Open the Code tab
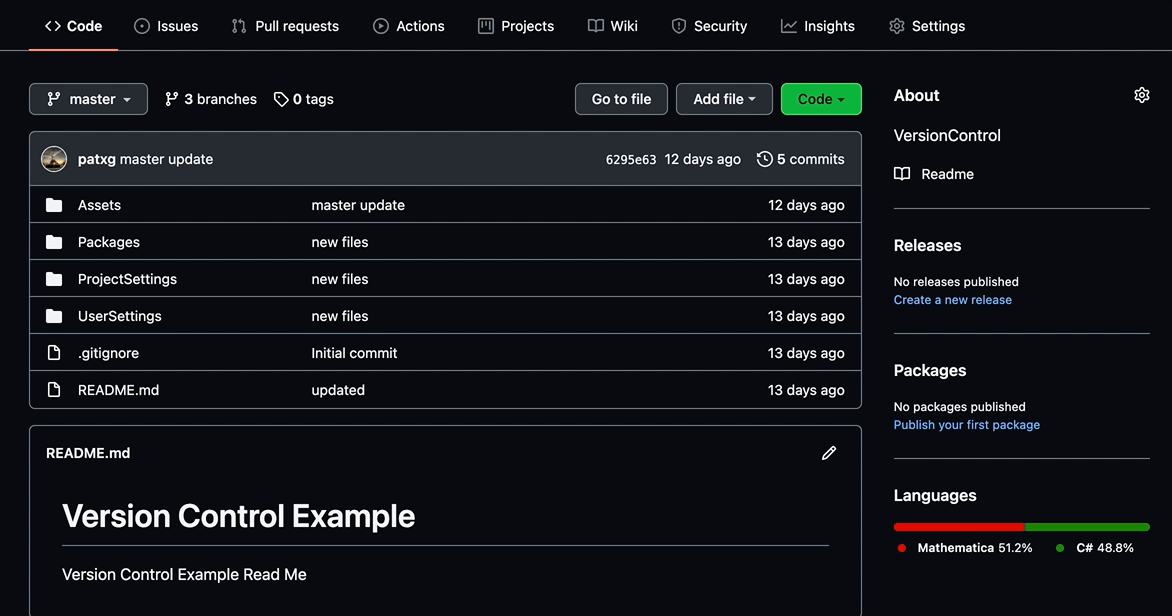1172x616 pixels. click(73, 26)
